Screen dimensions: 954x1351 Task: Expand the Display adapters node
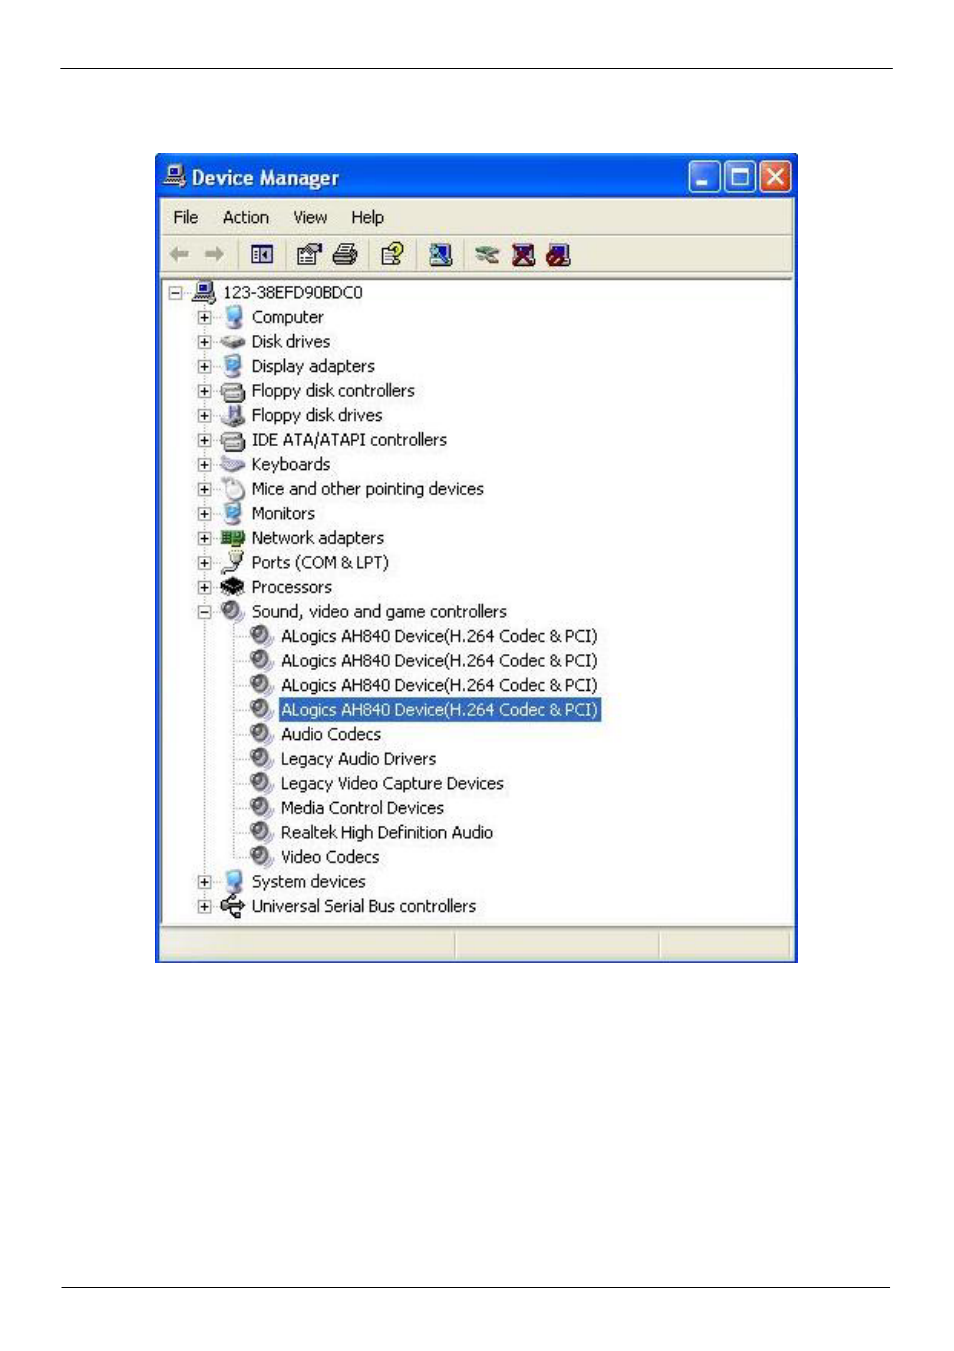pos(205,366)
